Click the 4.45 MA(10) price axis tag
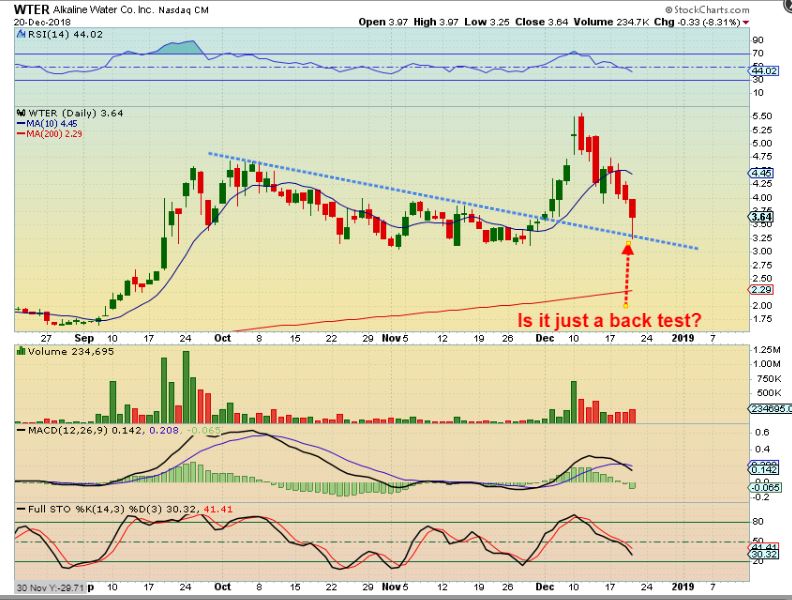The image size is (792, 600). click(762, 173)
